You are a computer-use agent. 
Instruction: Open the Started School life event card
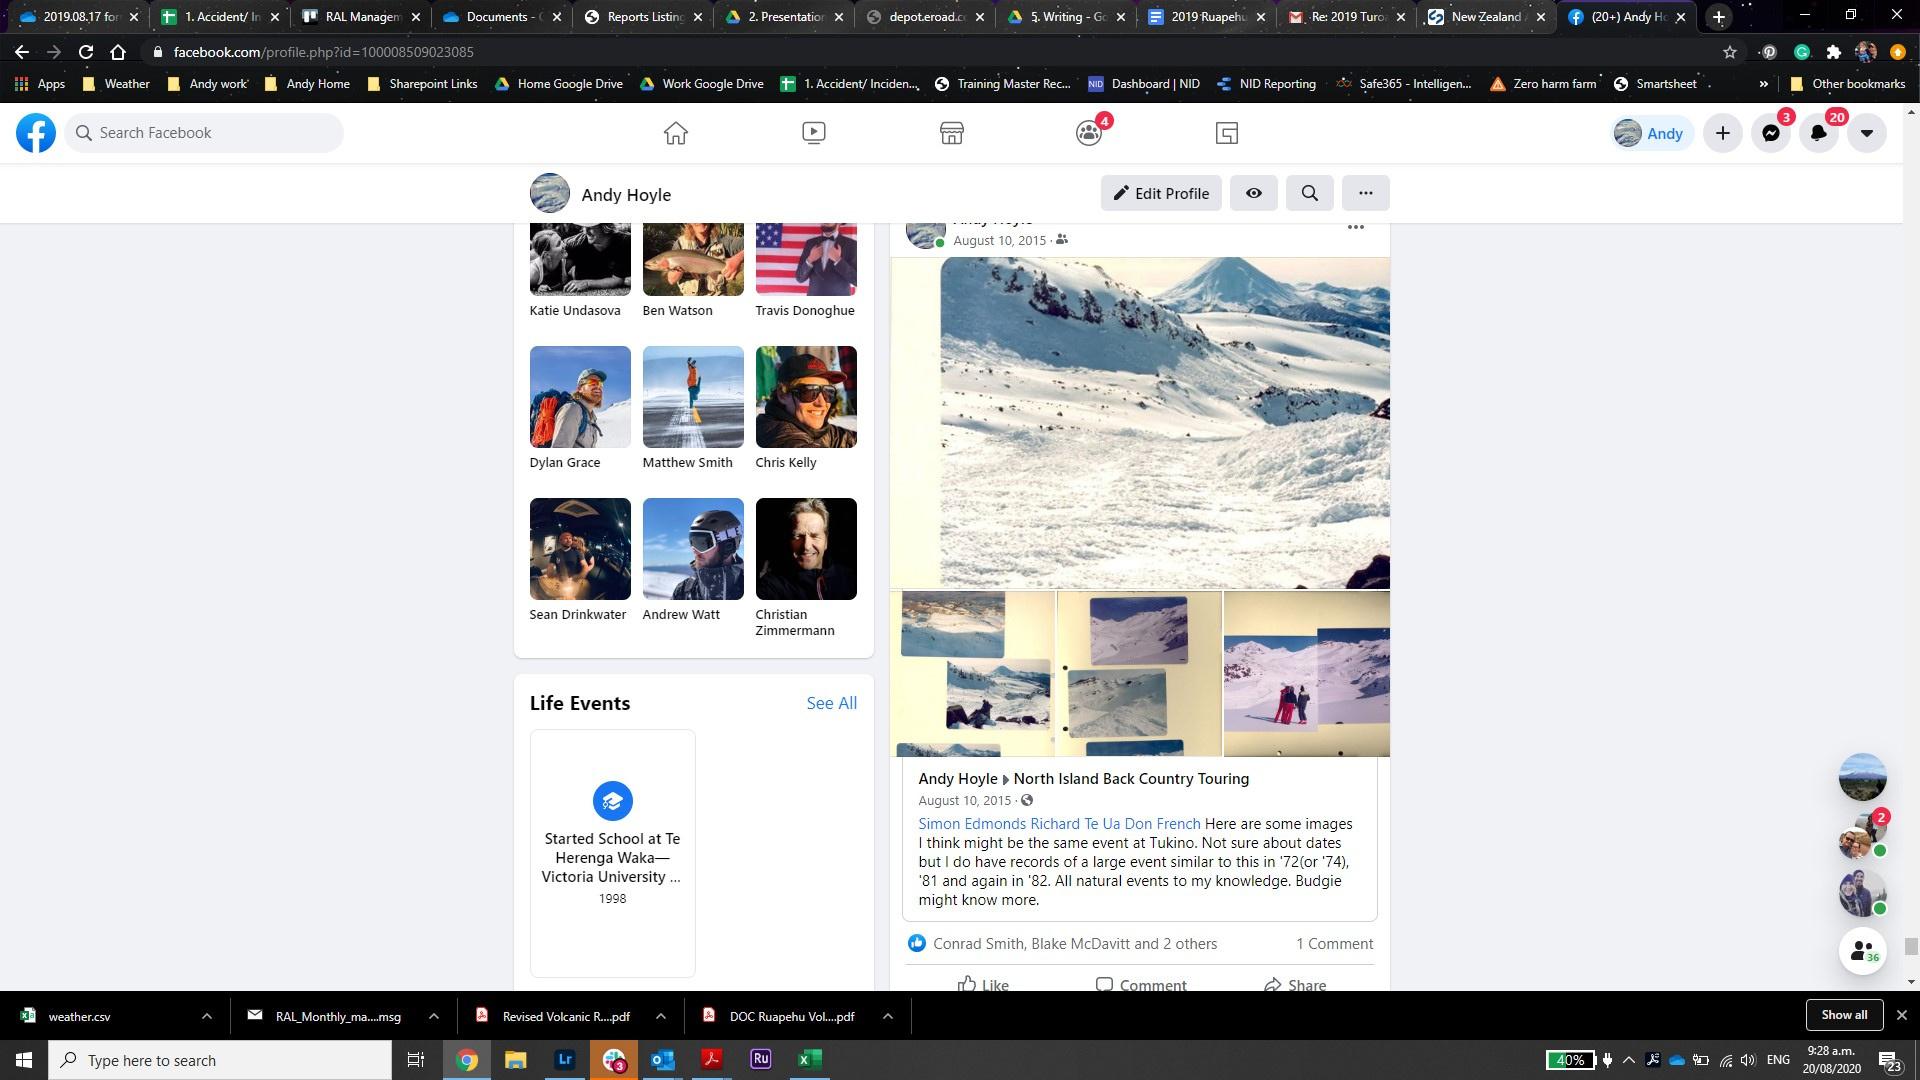(x=612, y=852)
